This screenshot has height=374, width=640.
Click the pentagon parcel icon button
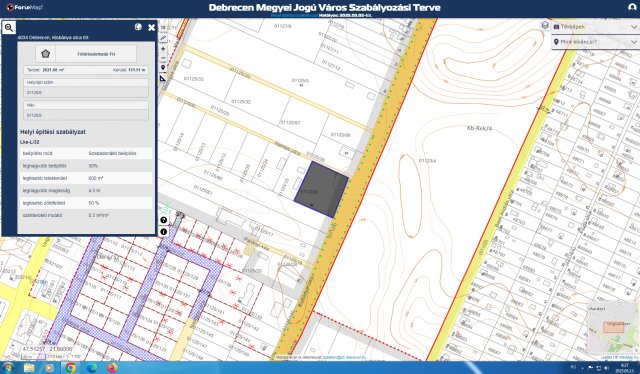[45, 54]
